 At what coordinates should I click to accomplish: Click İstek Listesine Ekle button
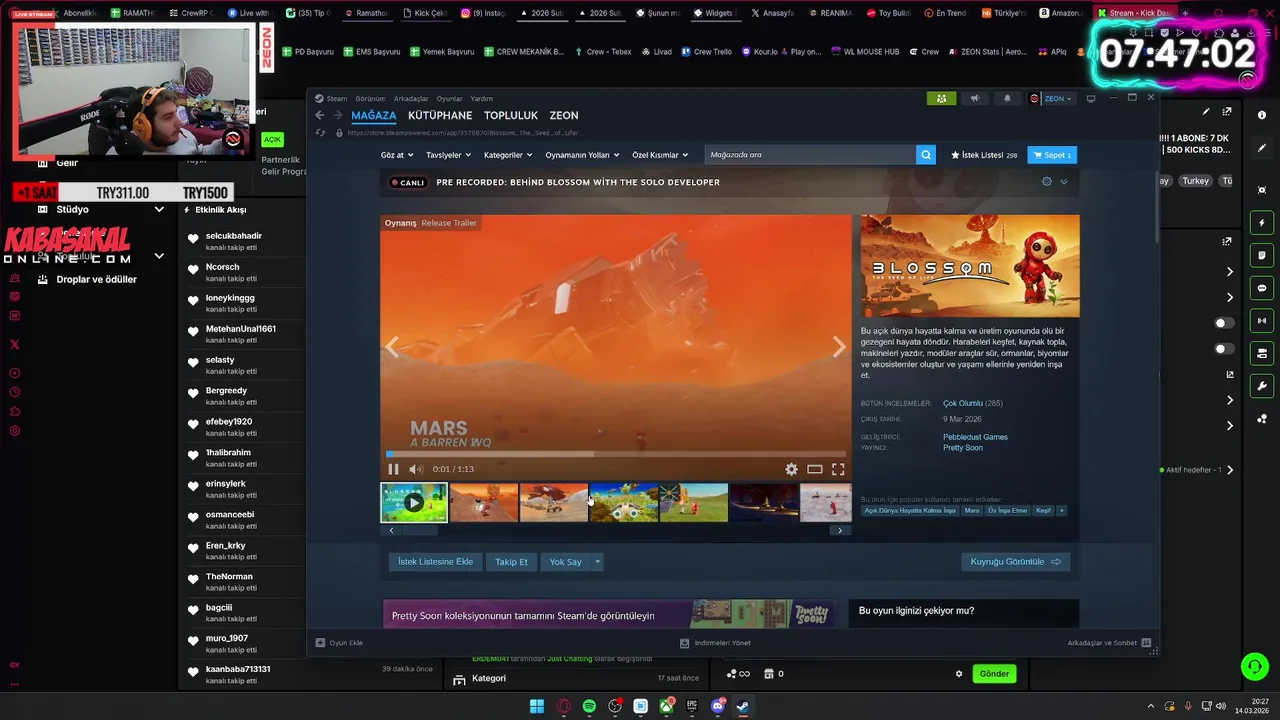click(x=435, y=562)
